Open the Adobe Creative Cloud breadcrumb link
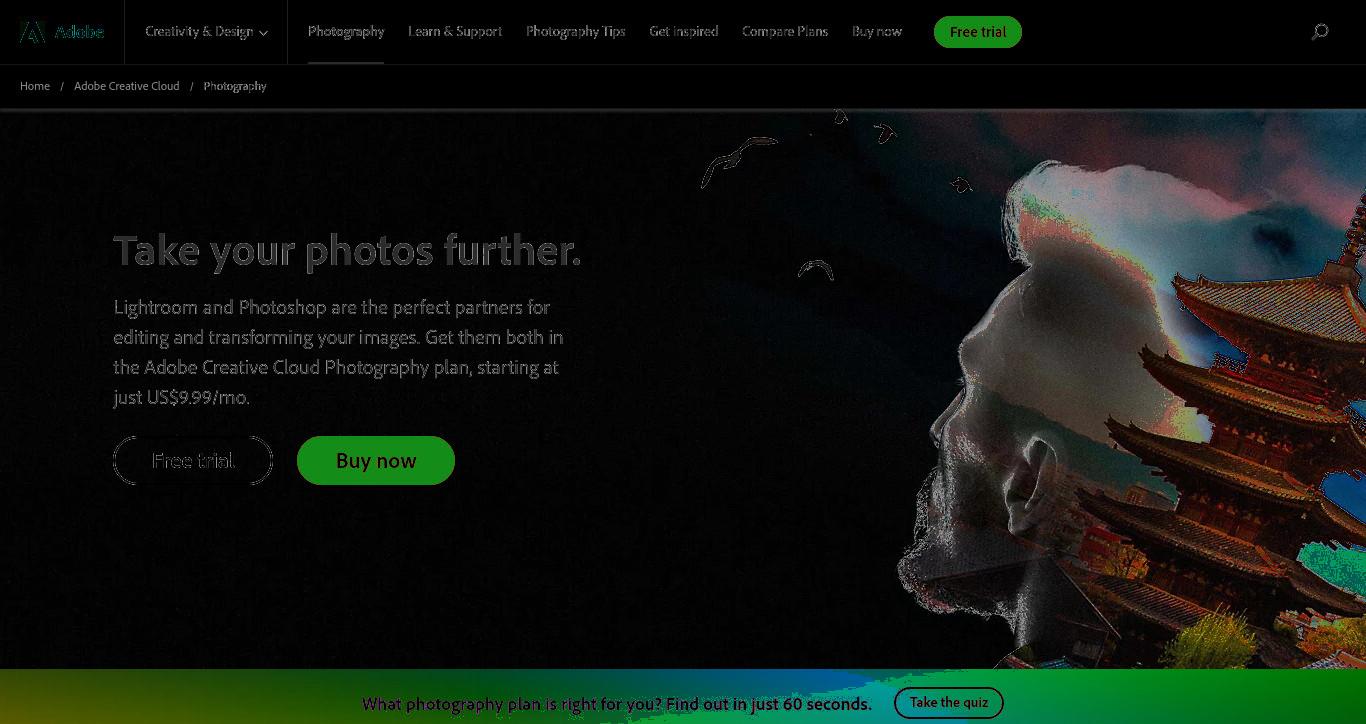The image size is (1366, 724). pos(127,86)
